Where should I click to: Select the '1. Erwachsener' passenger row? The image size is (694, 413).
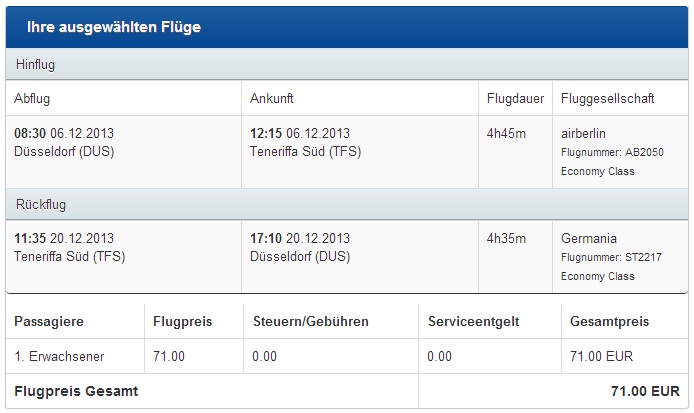click(347, 356)
